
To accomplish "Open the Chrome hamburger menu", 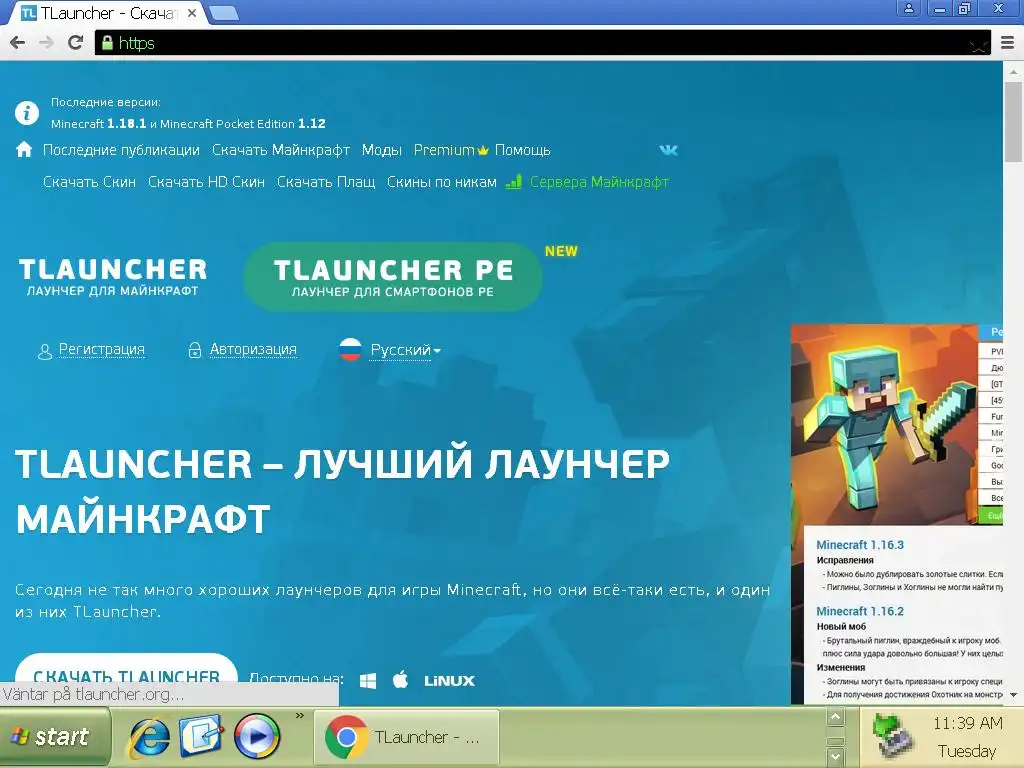I will [x=1008, y=43].
